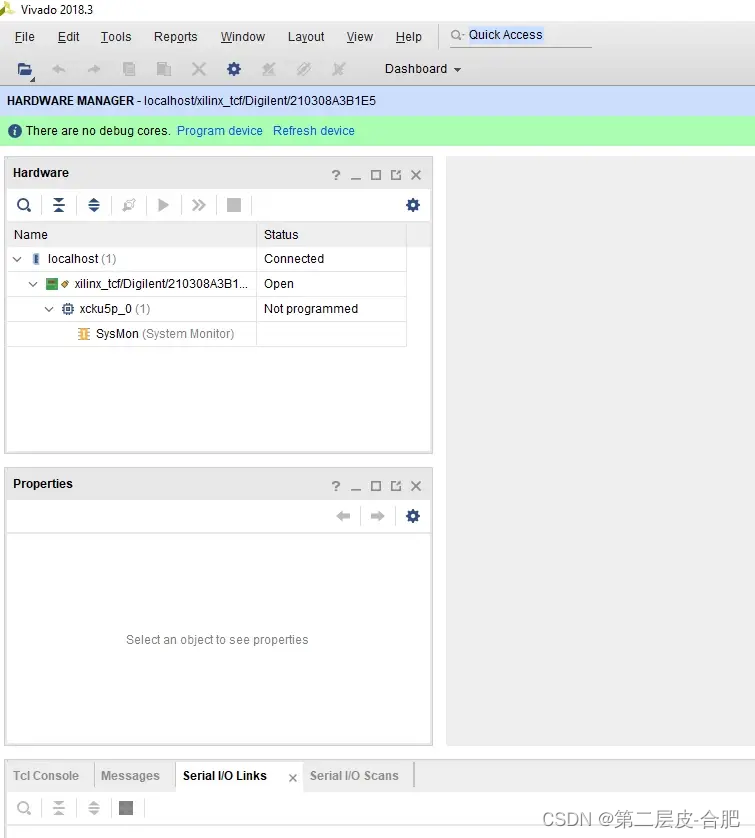
Task: Open the Help menu
Action: (x=409, y=37)
